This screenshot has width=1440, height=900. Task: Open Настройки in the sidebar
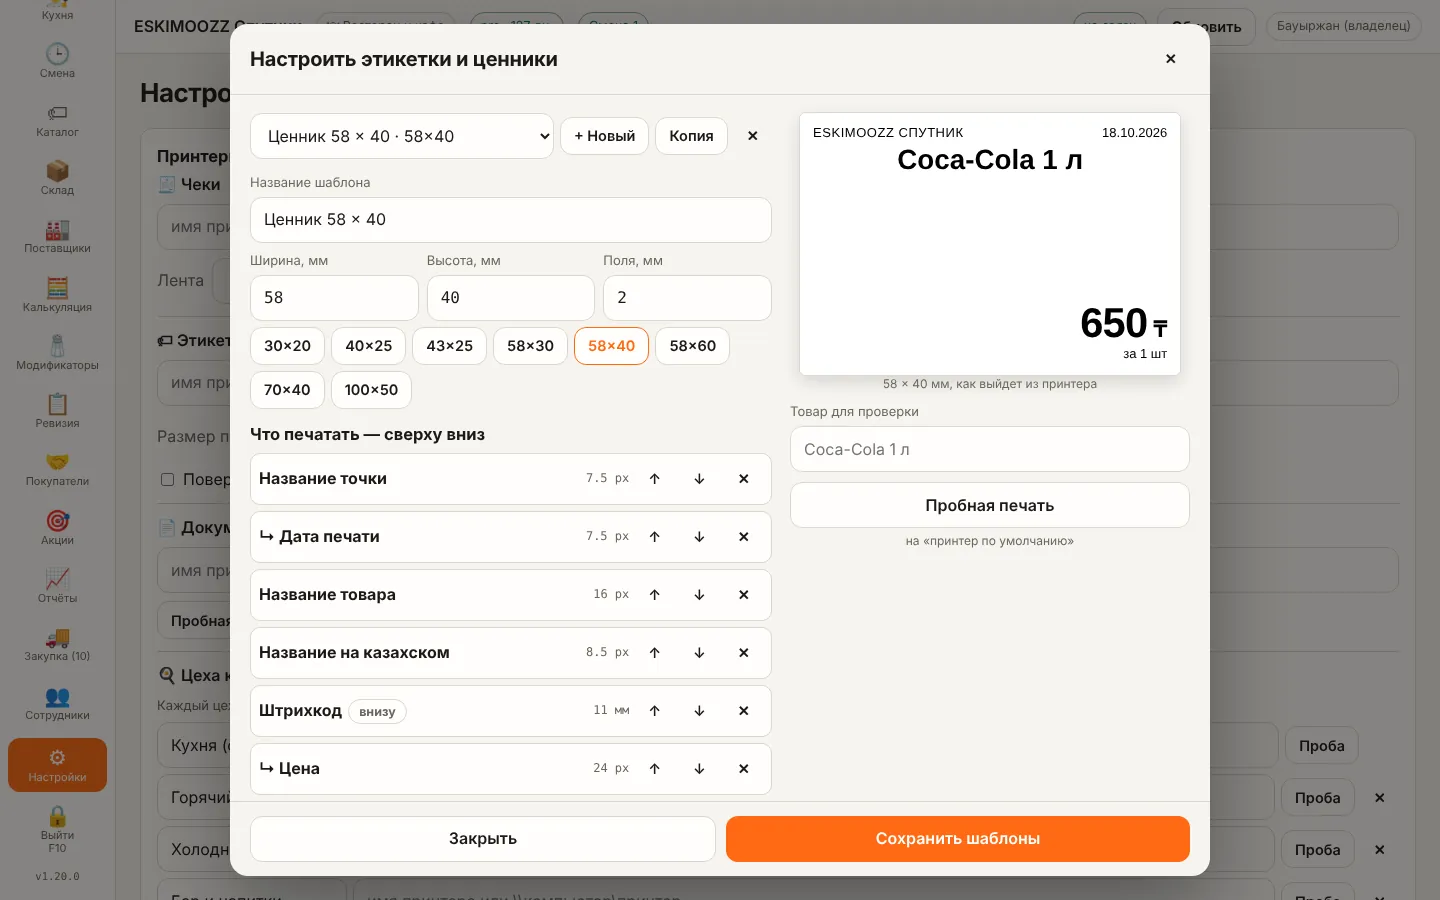[x=57, y=765]
